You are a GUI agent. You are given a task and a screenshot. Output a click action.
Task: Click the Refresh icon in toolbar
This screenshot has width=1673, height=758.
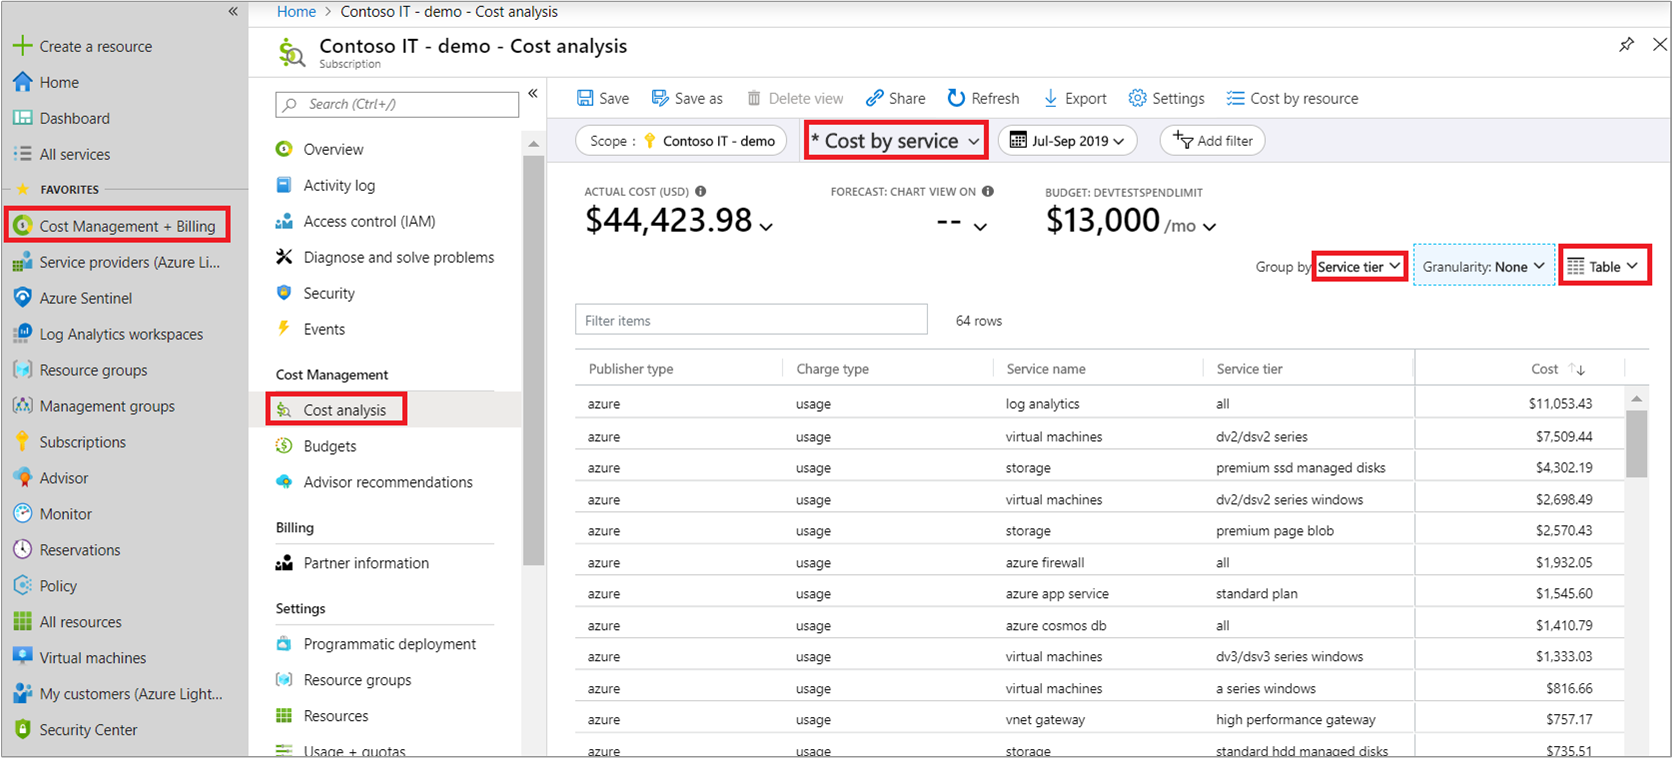pos(956,98)
